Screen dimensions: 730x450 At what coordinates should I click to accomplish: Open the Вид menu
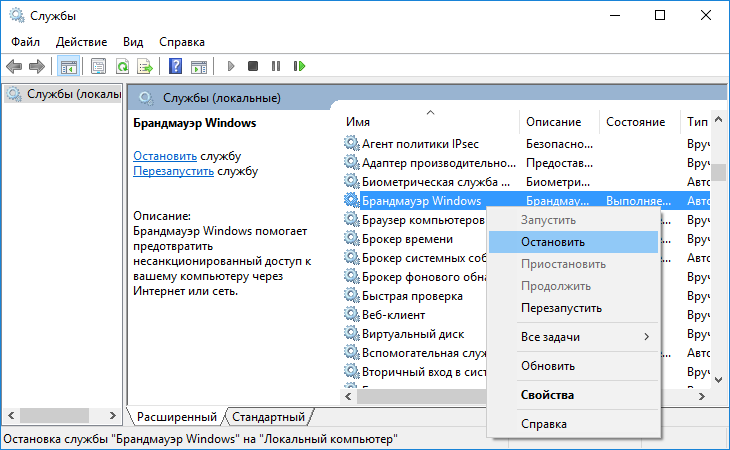[133, 42]
